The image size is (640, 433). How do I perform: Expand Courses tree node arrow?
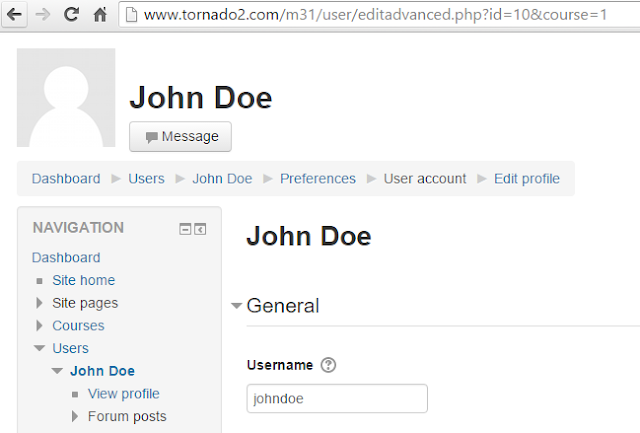[x=40, y=326]
